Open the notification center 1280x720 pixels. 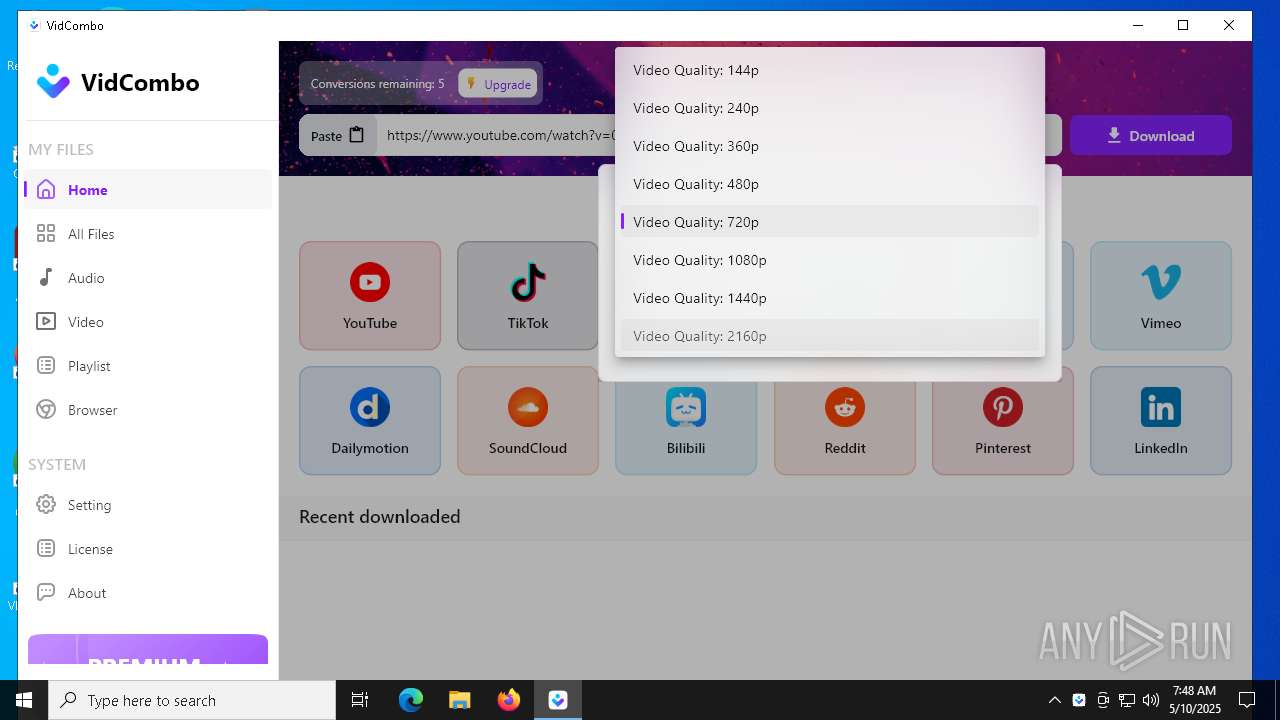pos(1247,700)
